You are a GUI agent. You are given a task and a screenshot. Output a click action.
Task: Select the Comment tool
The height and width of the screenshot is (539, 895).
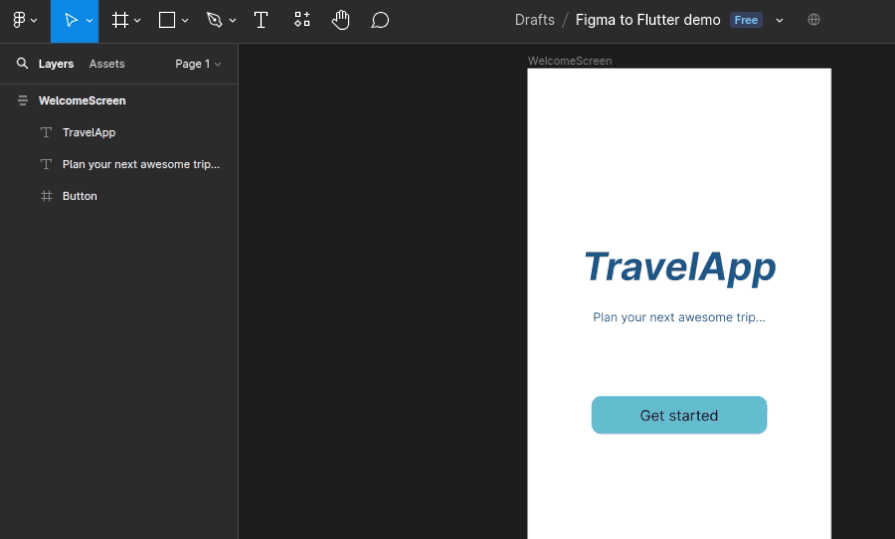[x=380, y=20]
